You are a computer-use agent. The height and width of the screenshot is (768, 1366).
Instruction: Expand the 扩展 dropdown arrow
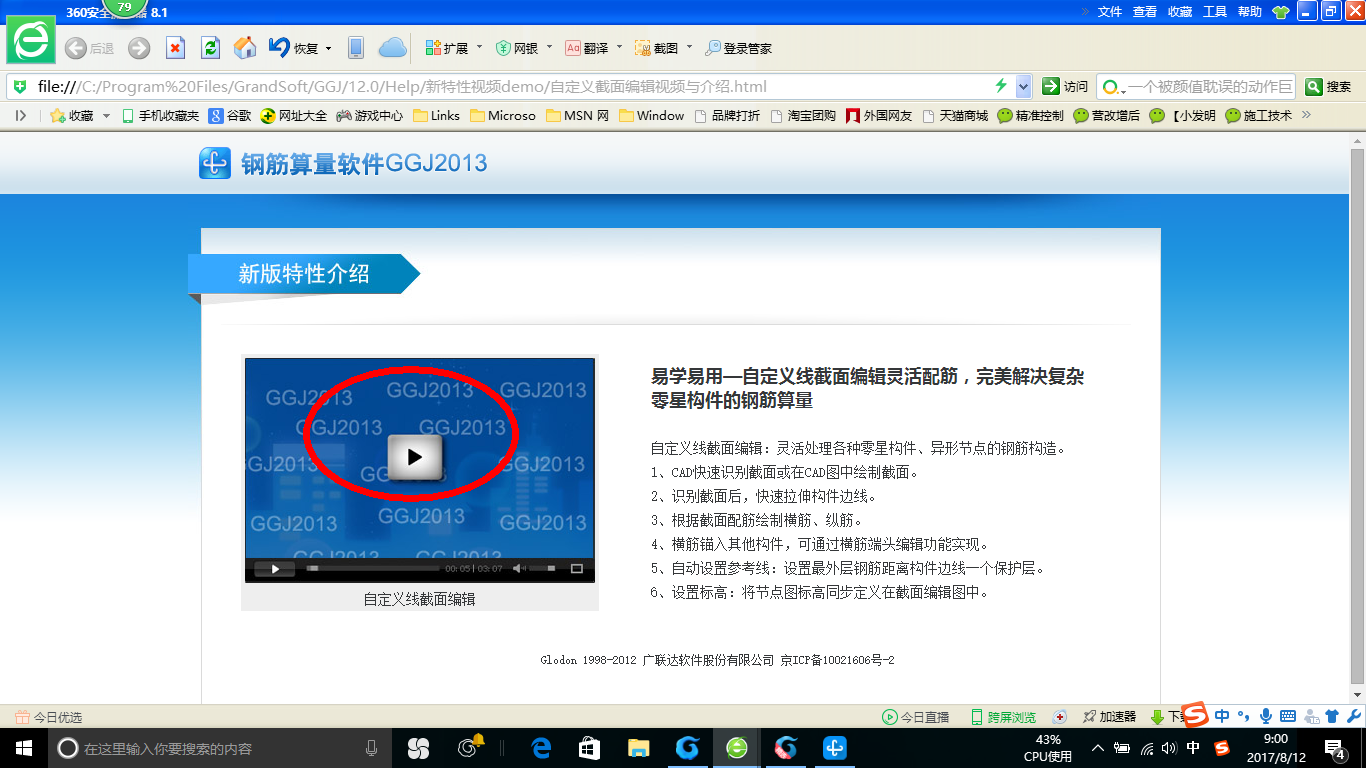[x=479, y=47]
